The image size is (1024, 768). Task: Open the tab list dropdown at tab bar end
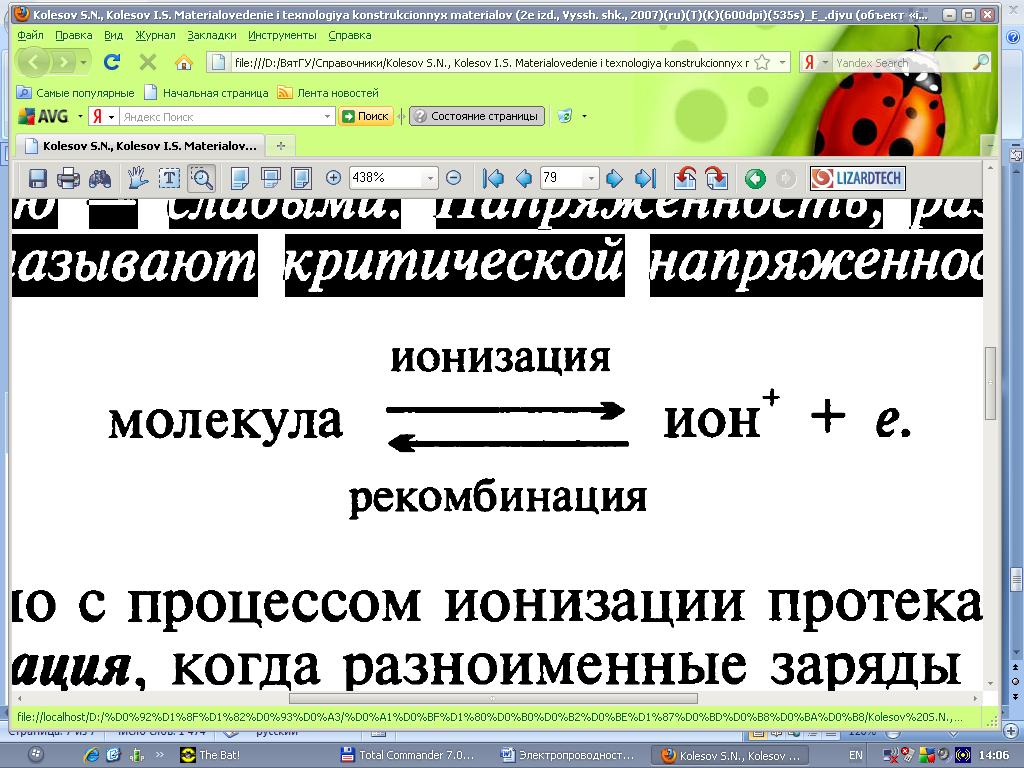pos(990,146)
